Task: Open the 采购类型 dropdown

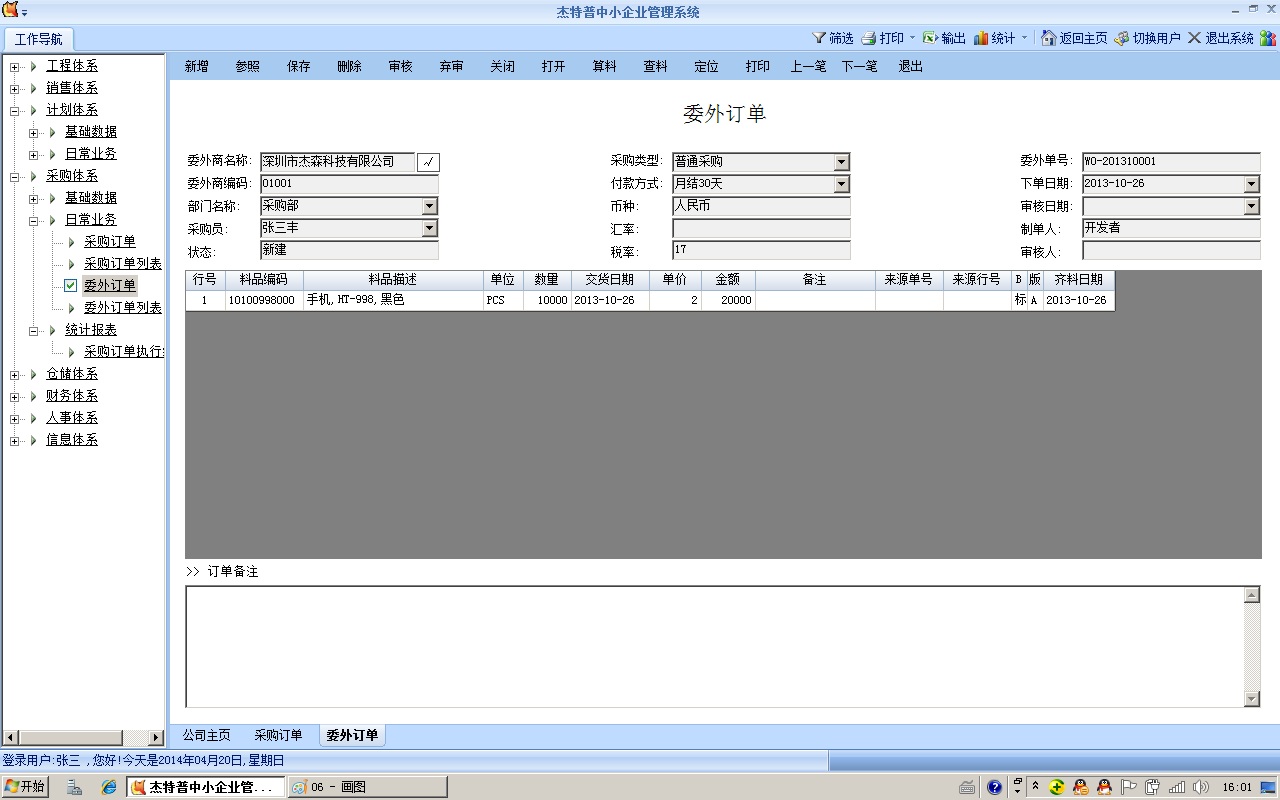Action: click(x=841, y=162)
